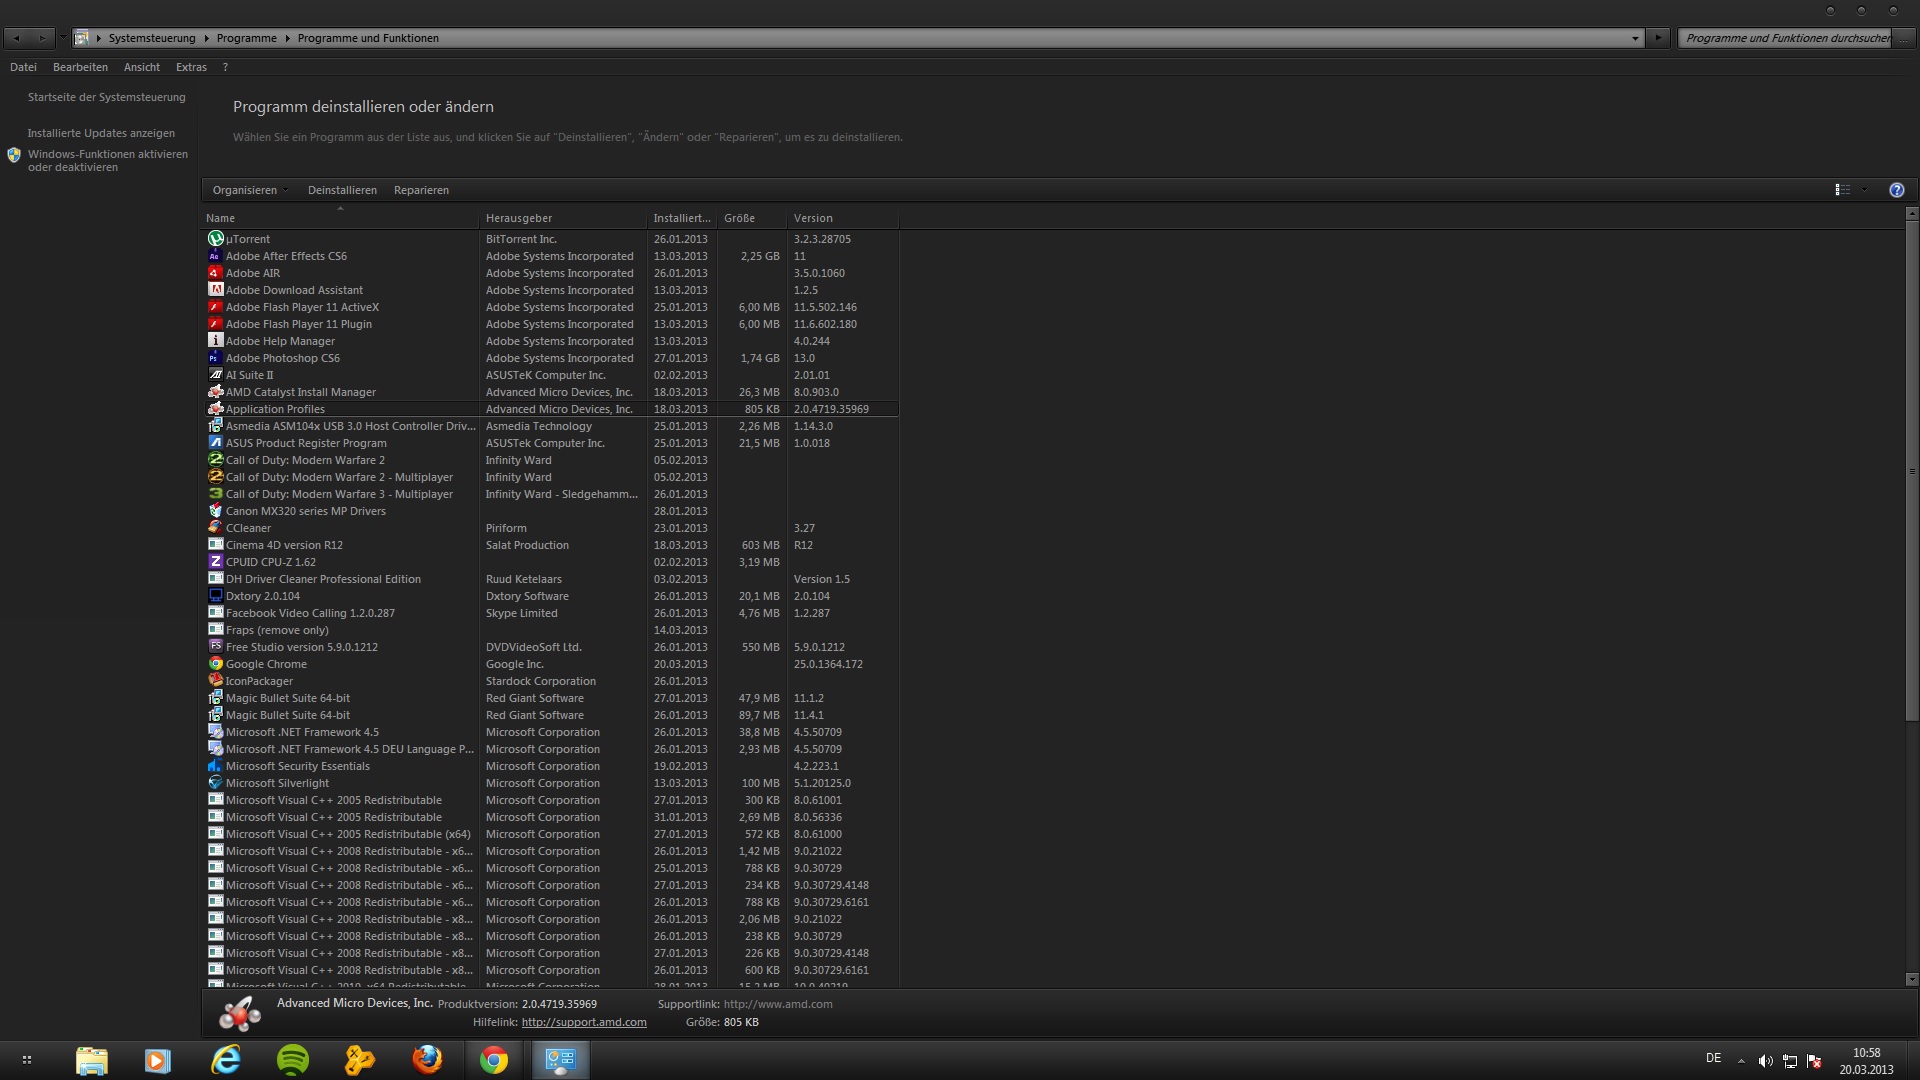Viewport: 1920px width, 1080px height.
Task: Expand the address bar history dropdown
Action: coord(1635,38)
